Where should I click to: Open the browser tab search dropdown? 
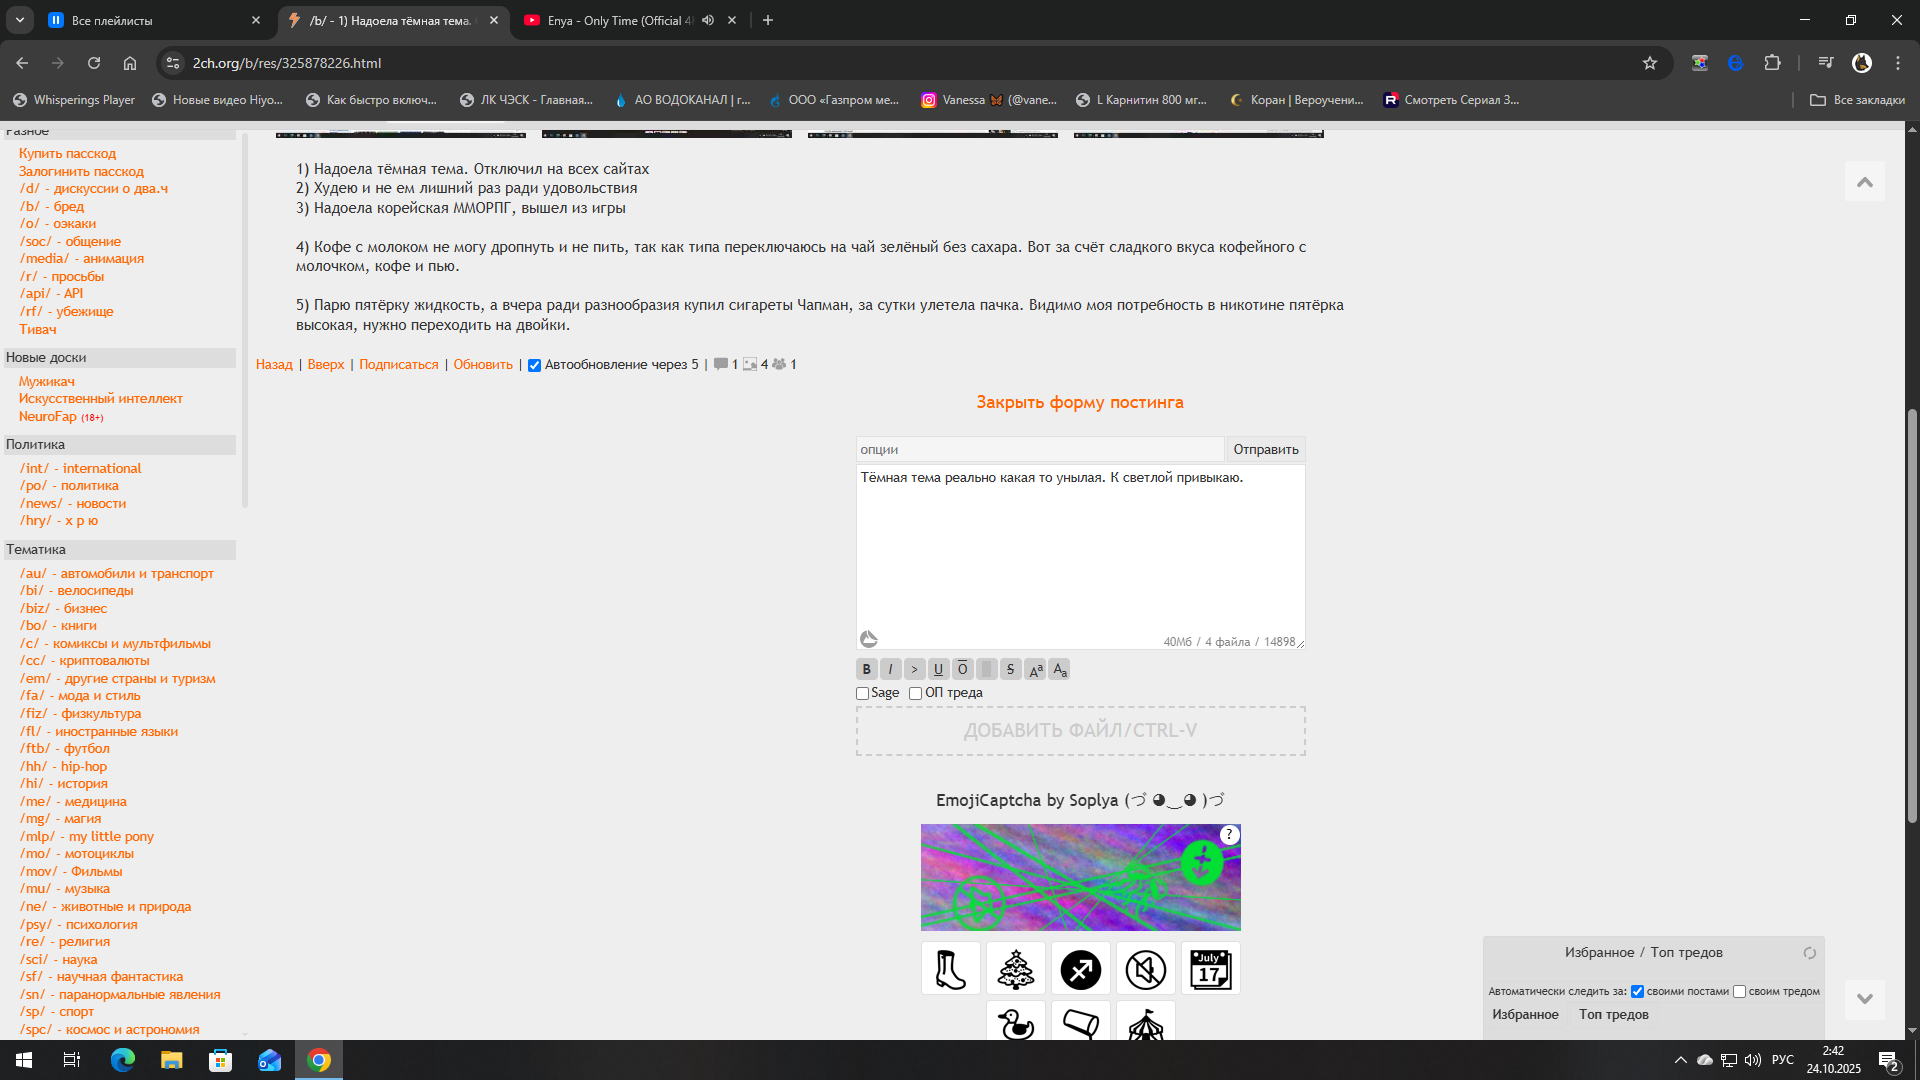click(20, 20)
